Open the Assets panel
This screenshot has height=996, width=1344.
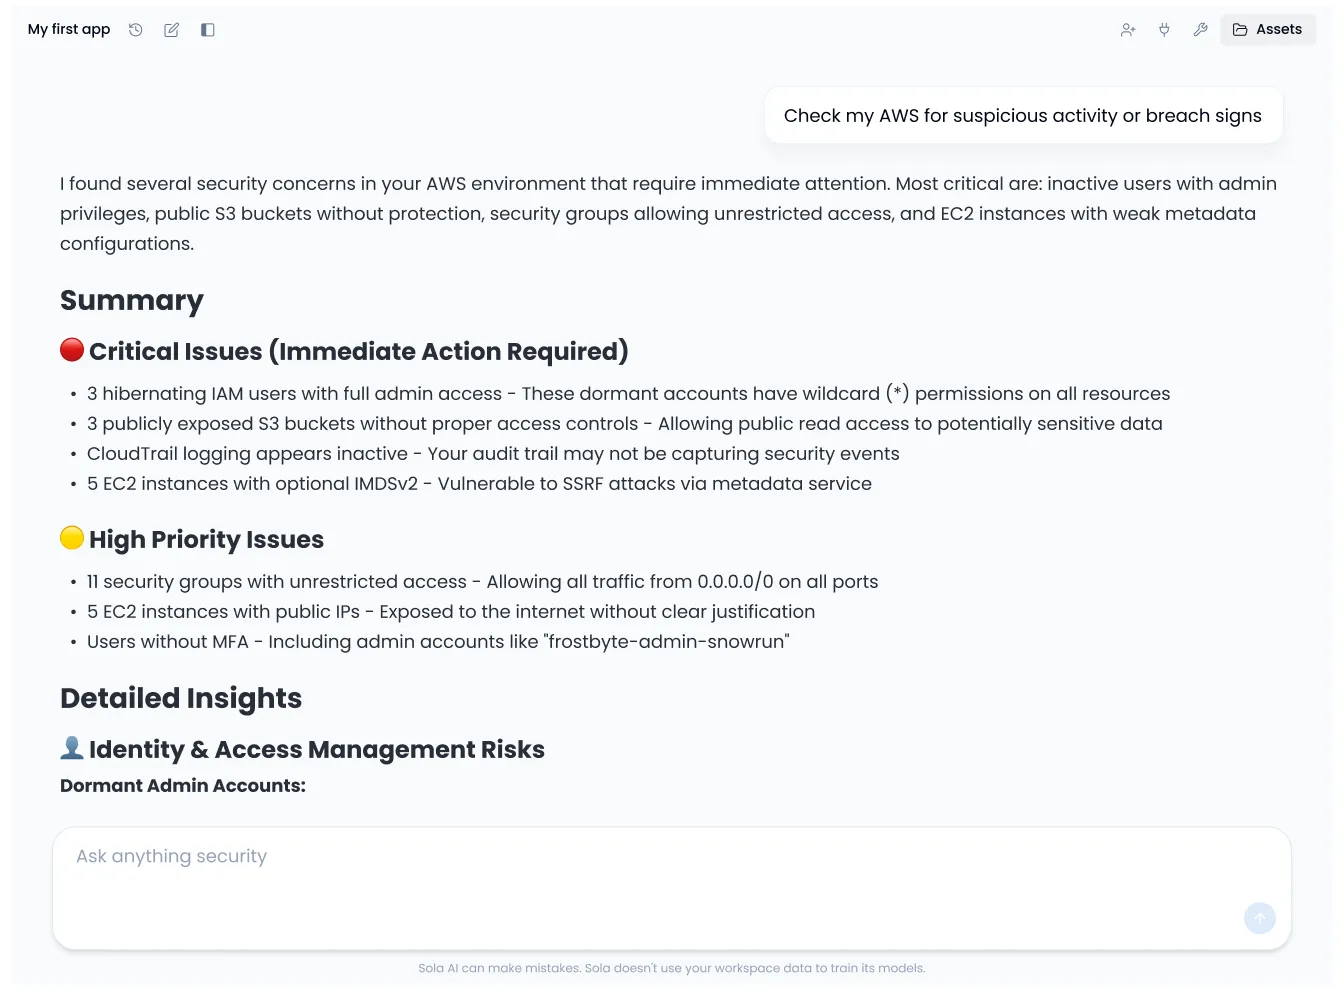[x=1267, y=30]
